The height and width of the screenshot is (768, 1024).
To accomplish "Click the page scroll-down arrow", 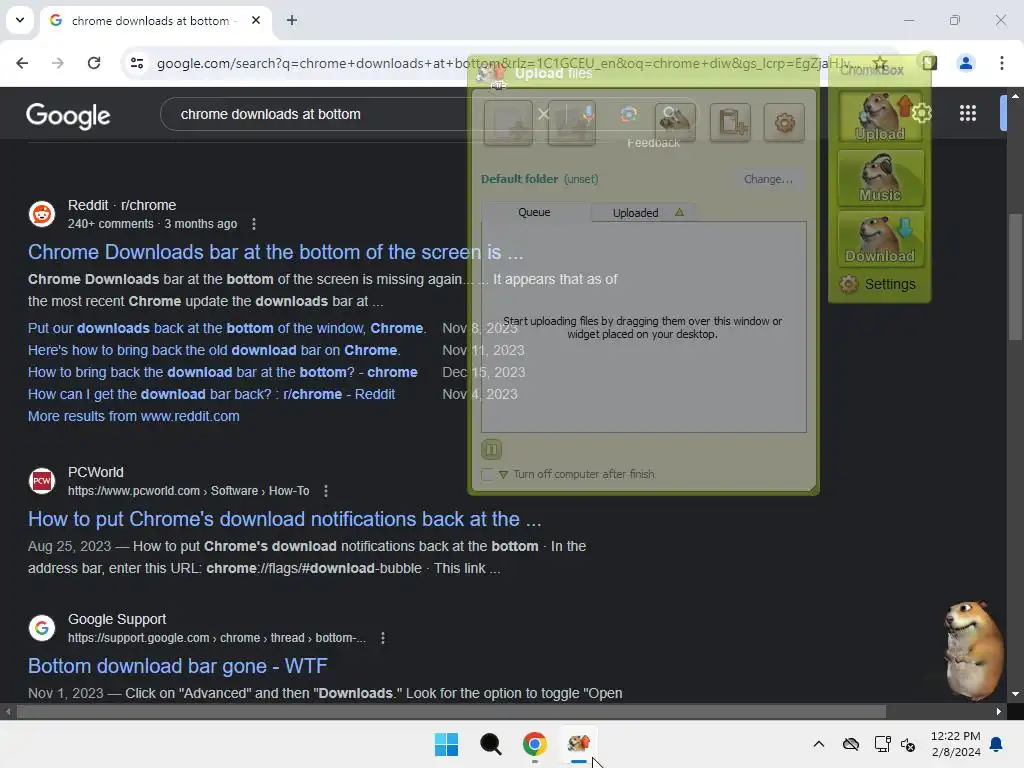I will pyautogui.click(x=1015, y=694).
